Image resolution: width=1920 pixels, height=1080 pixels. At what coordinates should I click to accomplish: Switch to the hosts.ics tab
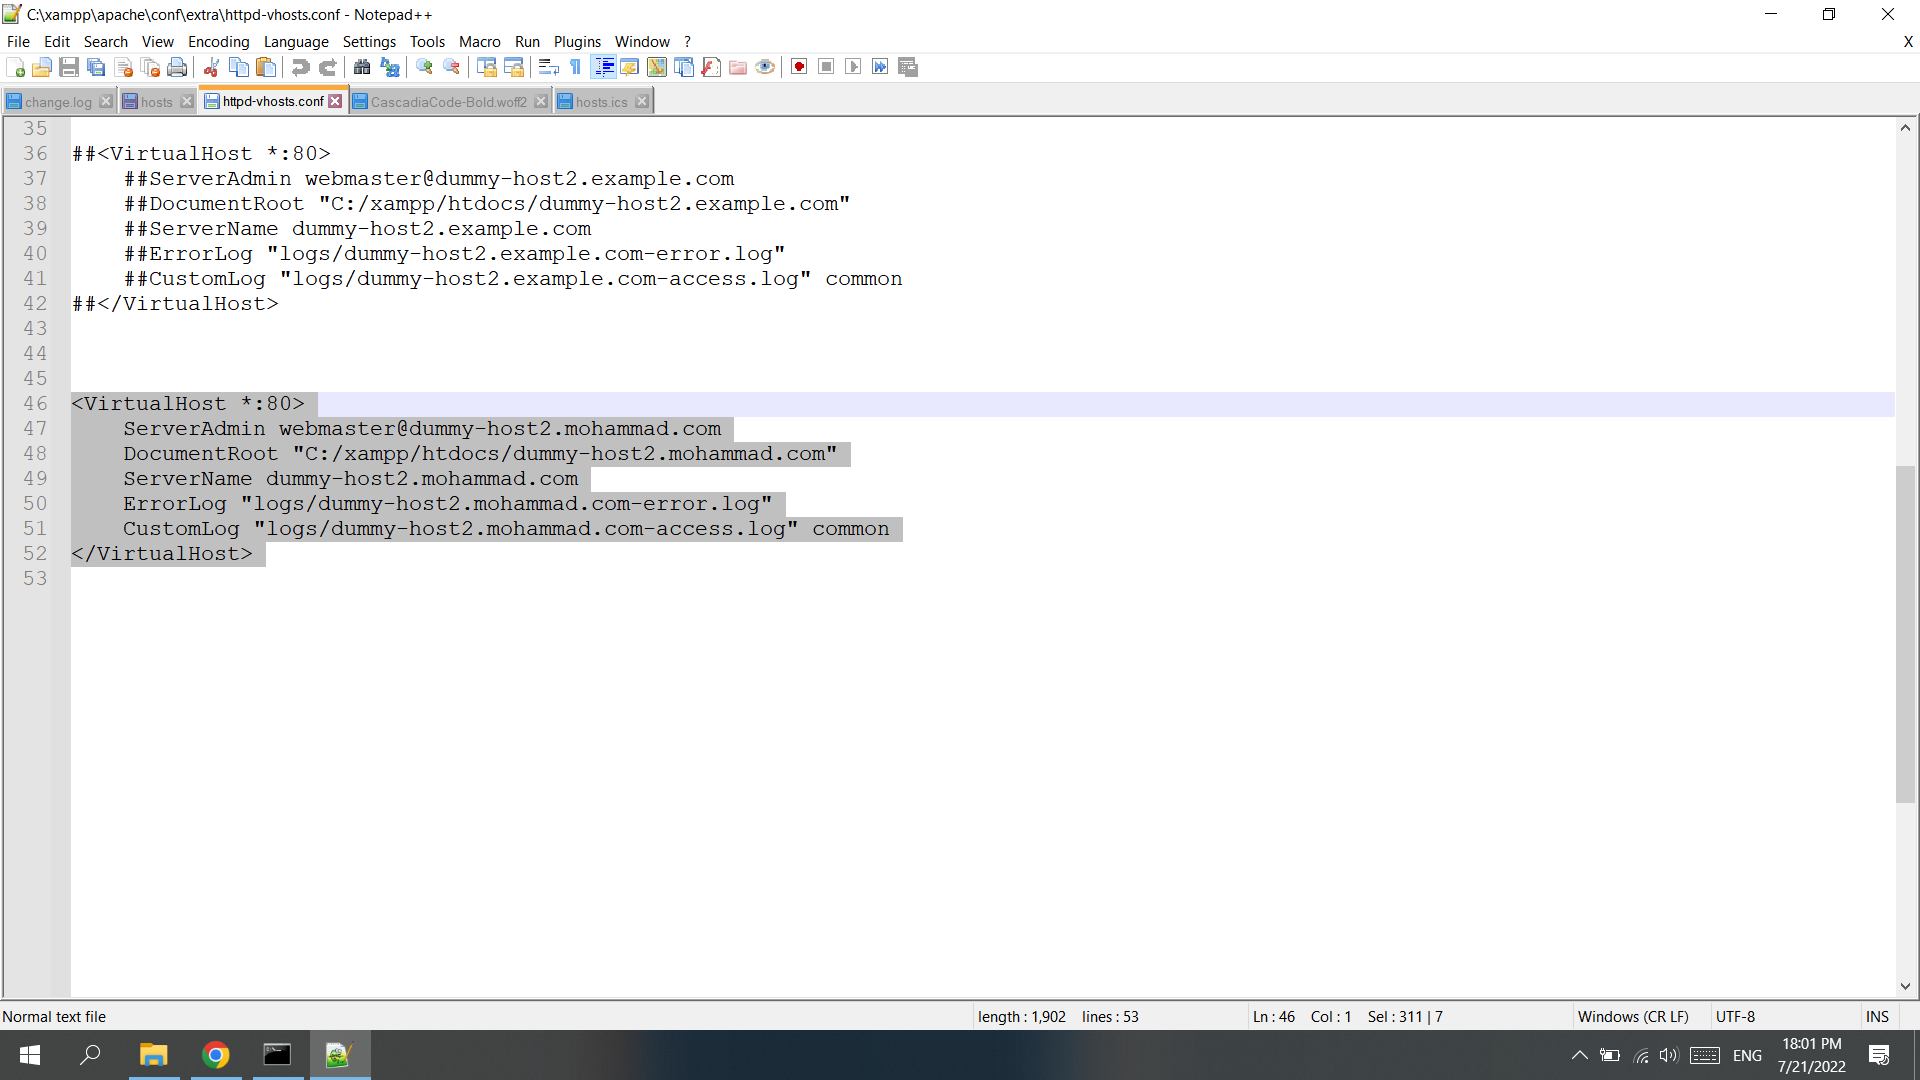point(601,102)
